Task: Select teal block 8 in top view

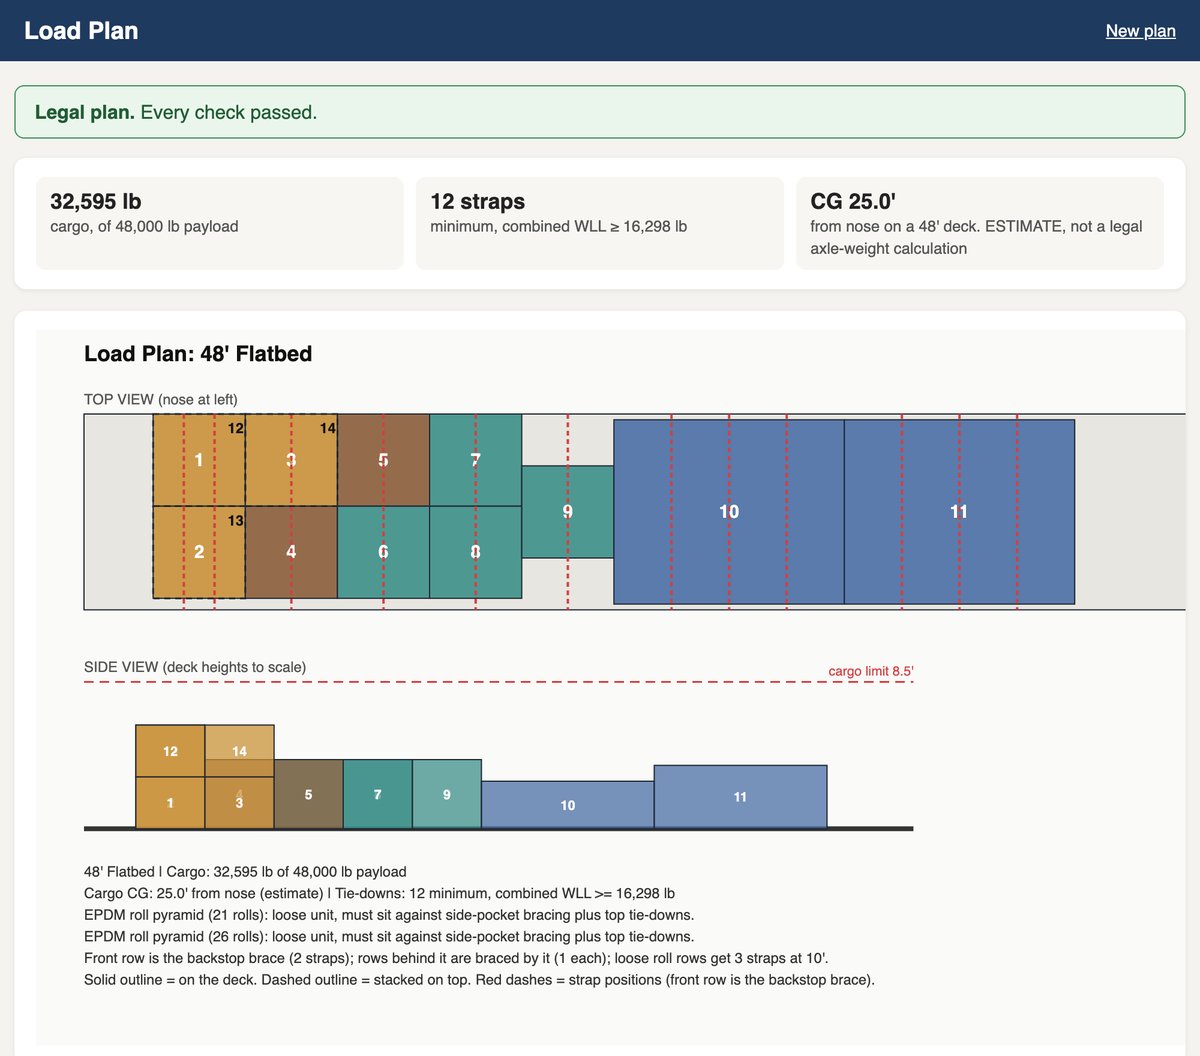Action: click(476, 552)
